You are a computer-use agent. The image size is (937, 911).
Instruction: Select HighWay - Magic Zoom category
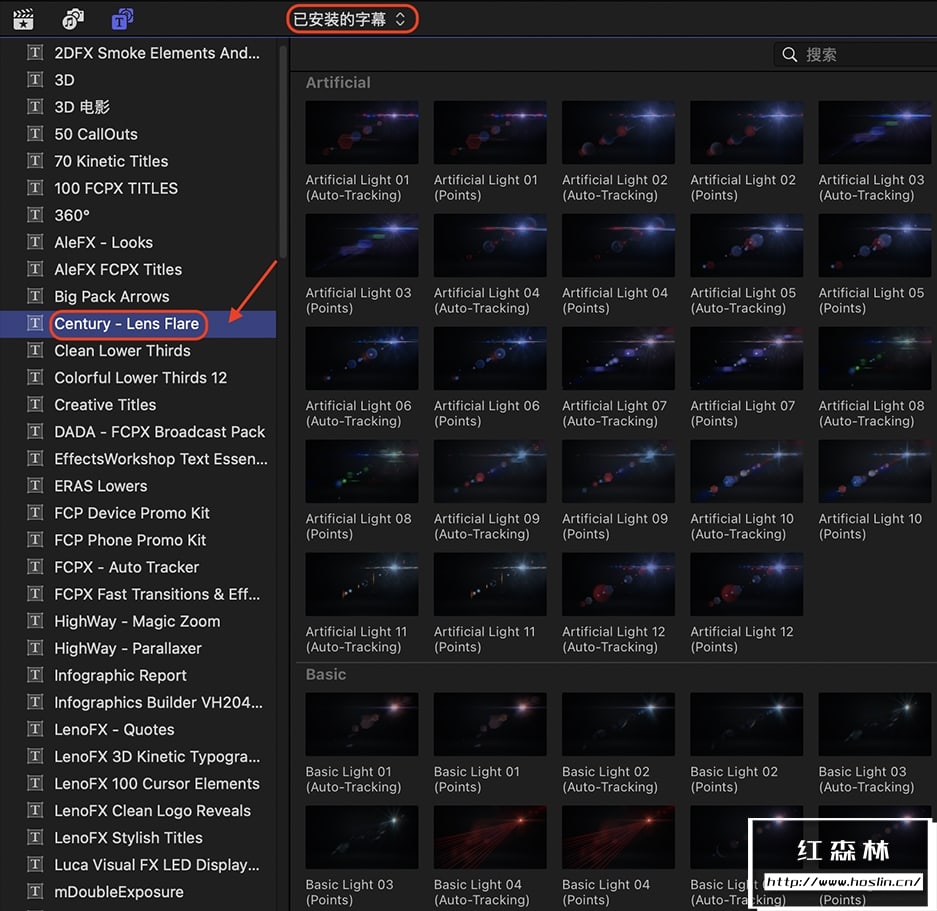tap(138, 621)
